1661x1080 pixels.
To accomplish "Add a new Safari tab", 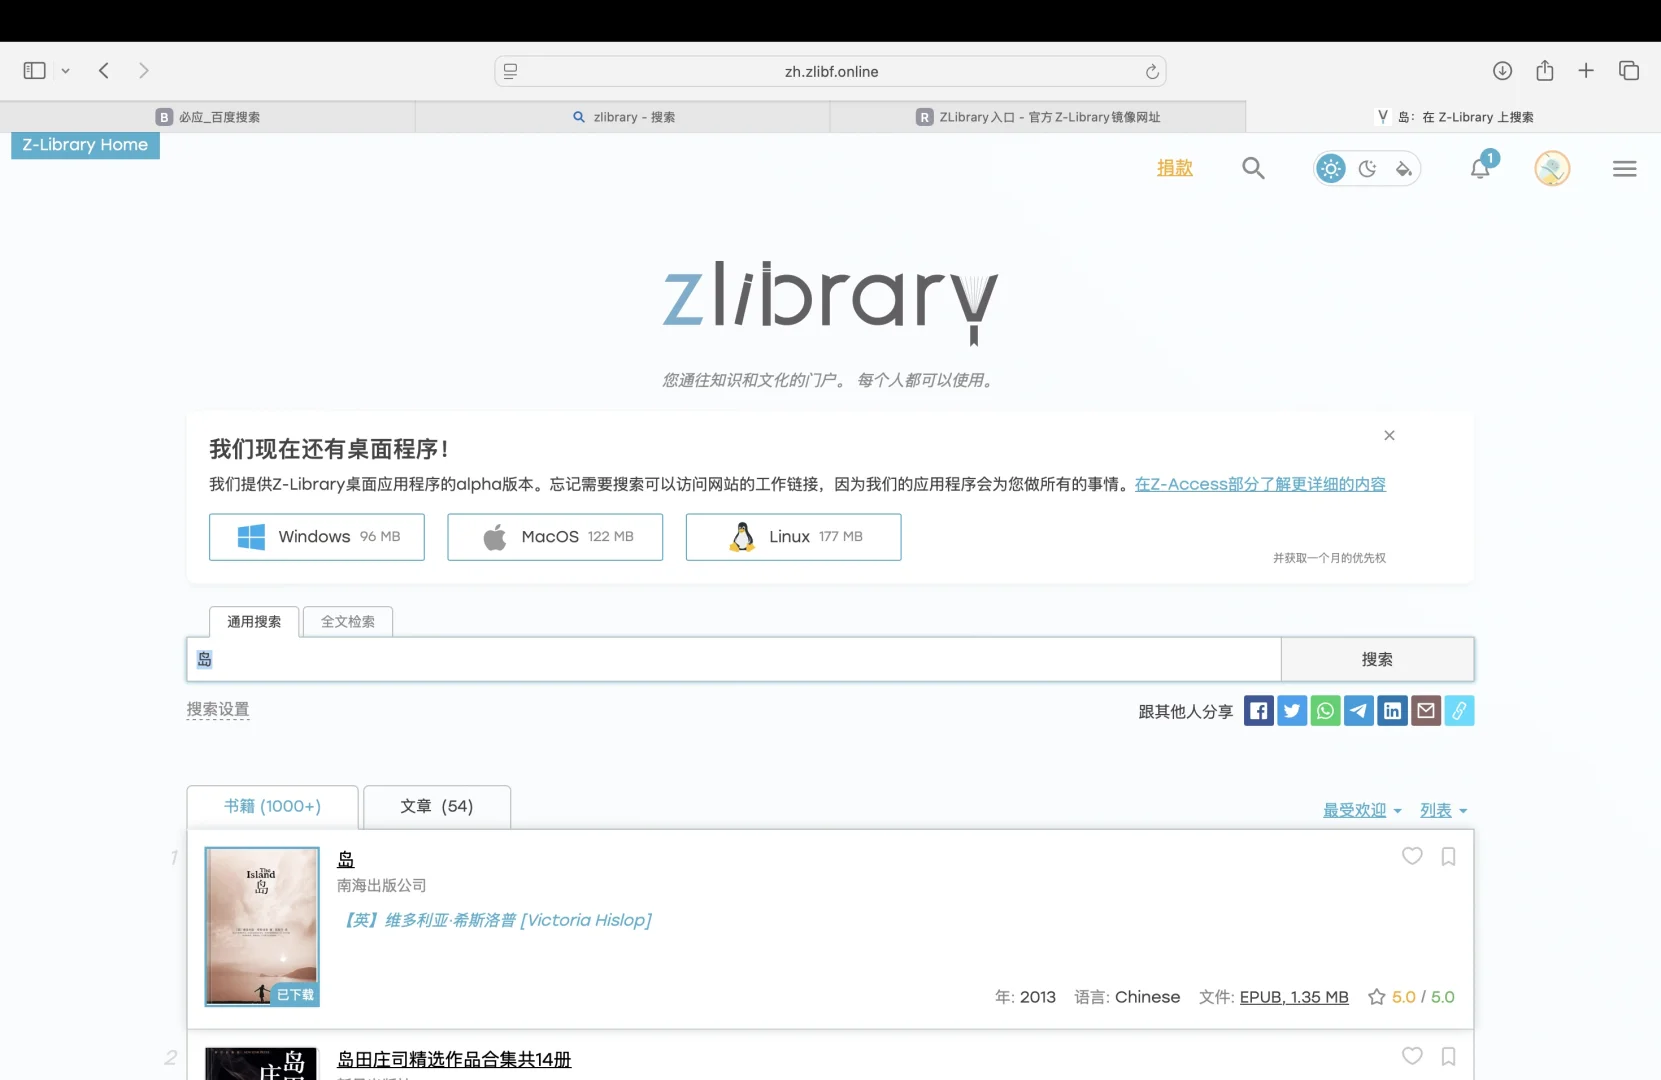I will pyautogui.click(x=1586, y=70).
